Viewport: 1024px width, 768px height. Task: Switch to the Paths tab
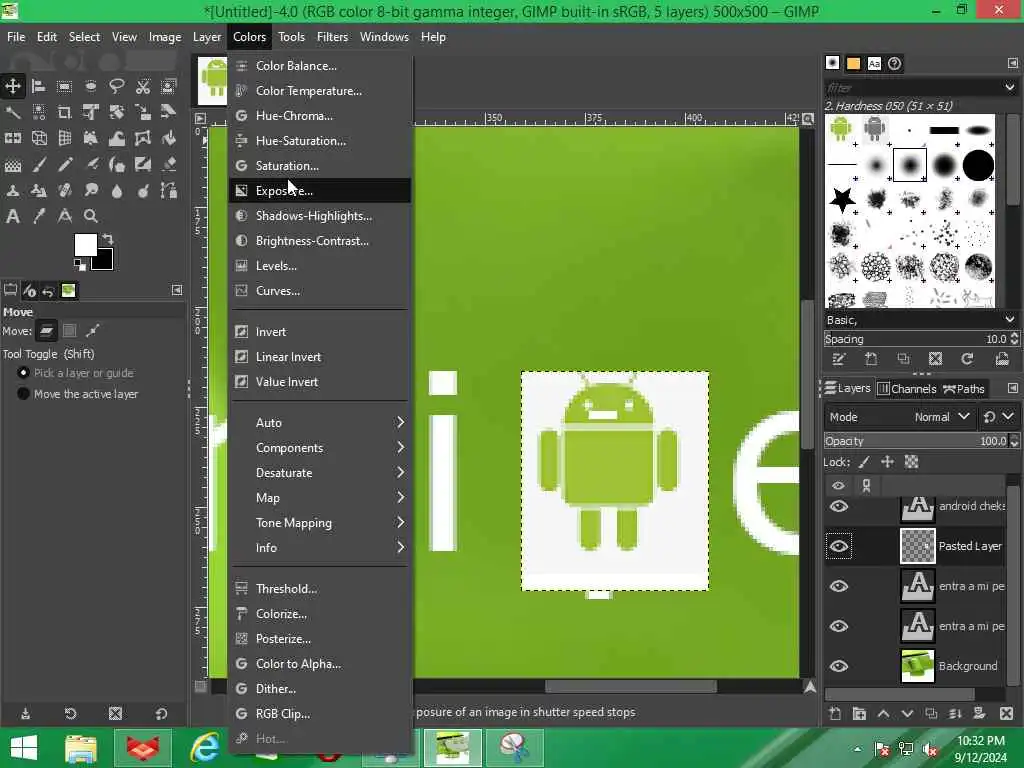point(963,389)
